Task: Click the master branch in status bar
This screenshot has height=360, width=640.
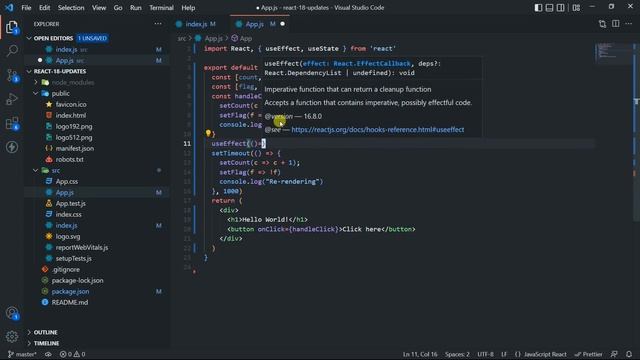Action: [x=22, y=354]
